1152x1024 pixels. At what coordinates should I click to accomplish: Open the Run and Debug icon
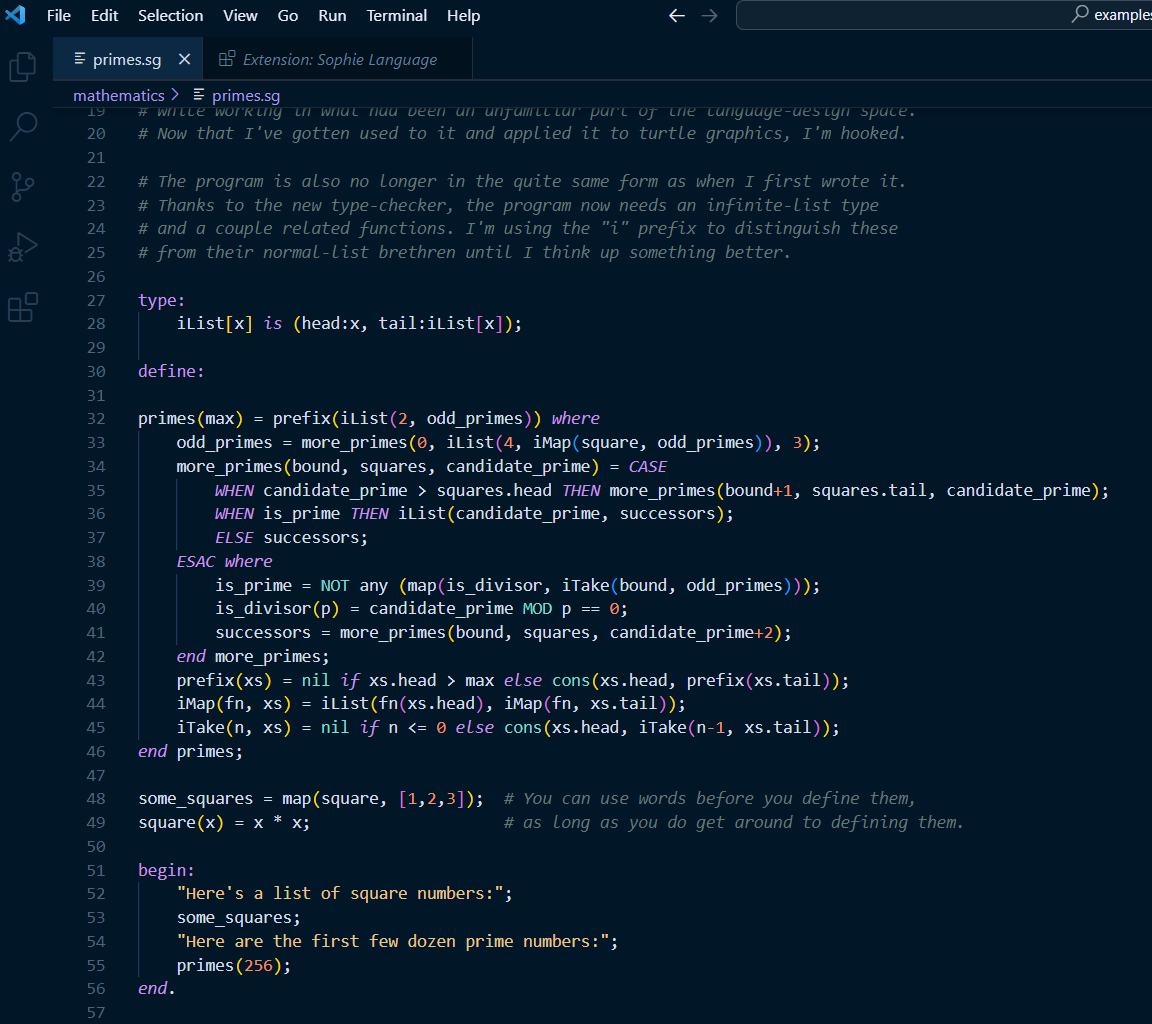[x=22, y=248]
